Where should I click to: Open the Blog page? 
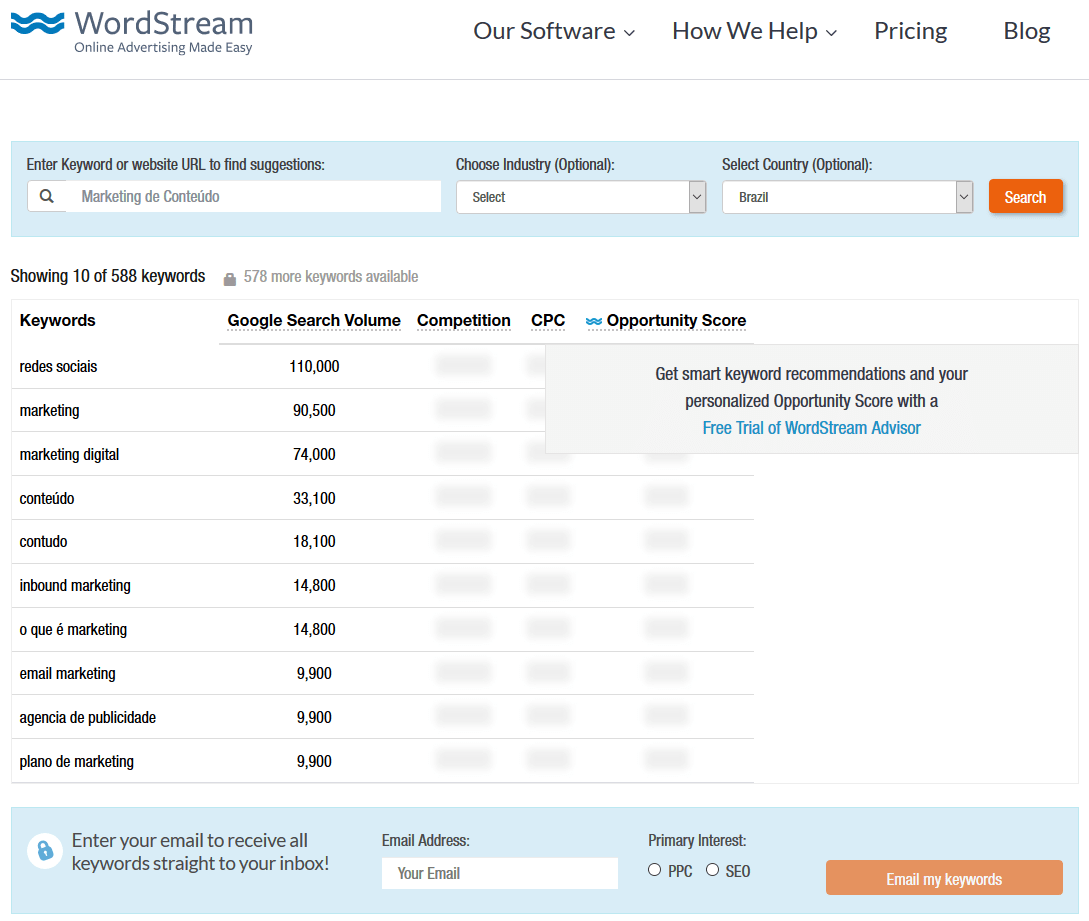pos(1026,32)
